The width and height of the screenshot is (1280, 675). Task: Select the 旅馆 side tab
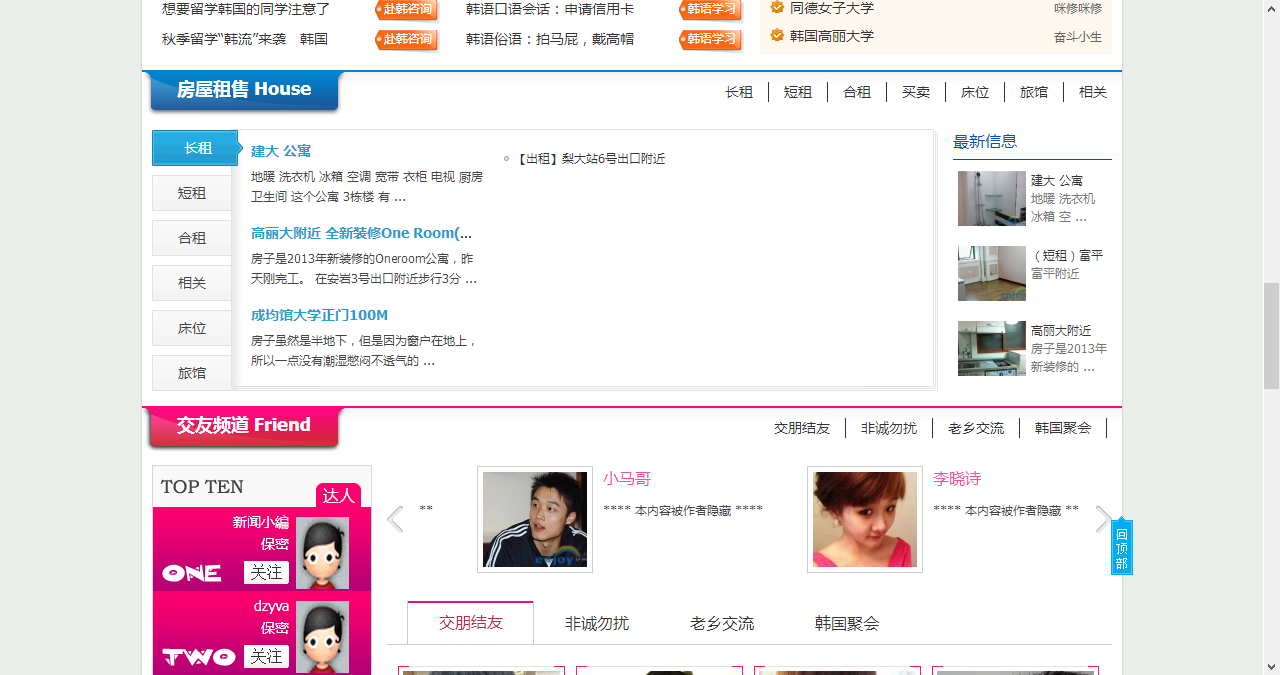pos(192,373)
